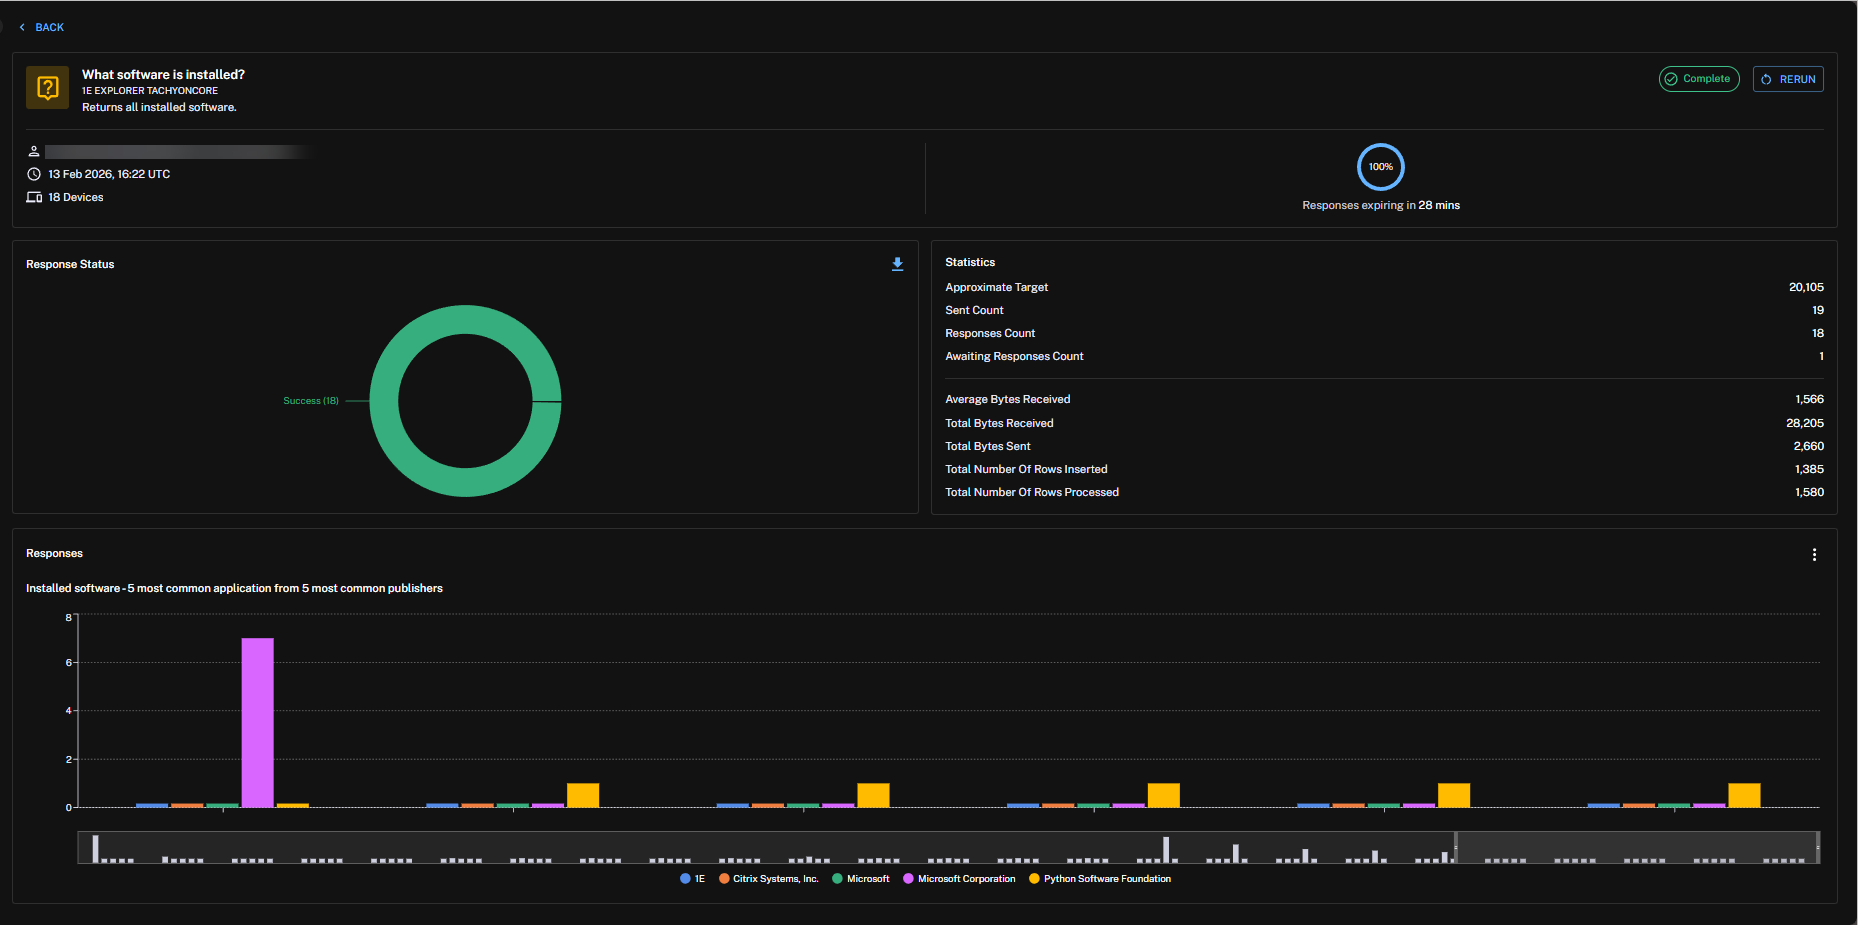Viewport: 1858px width, 925px height.
Task: Click the yellow question mark instruction icon
Action: coord(47,88)
